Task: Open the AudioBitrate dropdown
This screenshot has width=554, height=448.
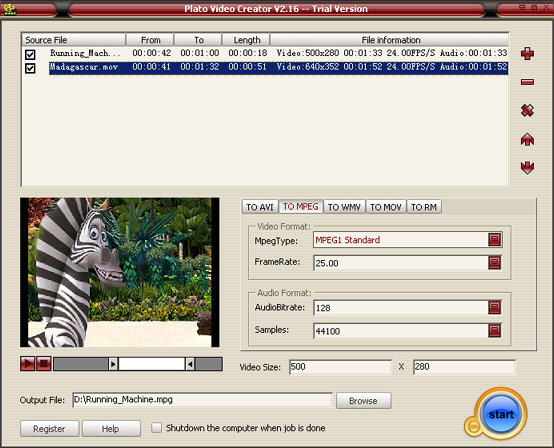Action: point(495,308)
